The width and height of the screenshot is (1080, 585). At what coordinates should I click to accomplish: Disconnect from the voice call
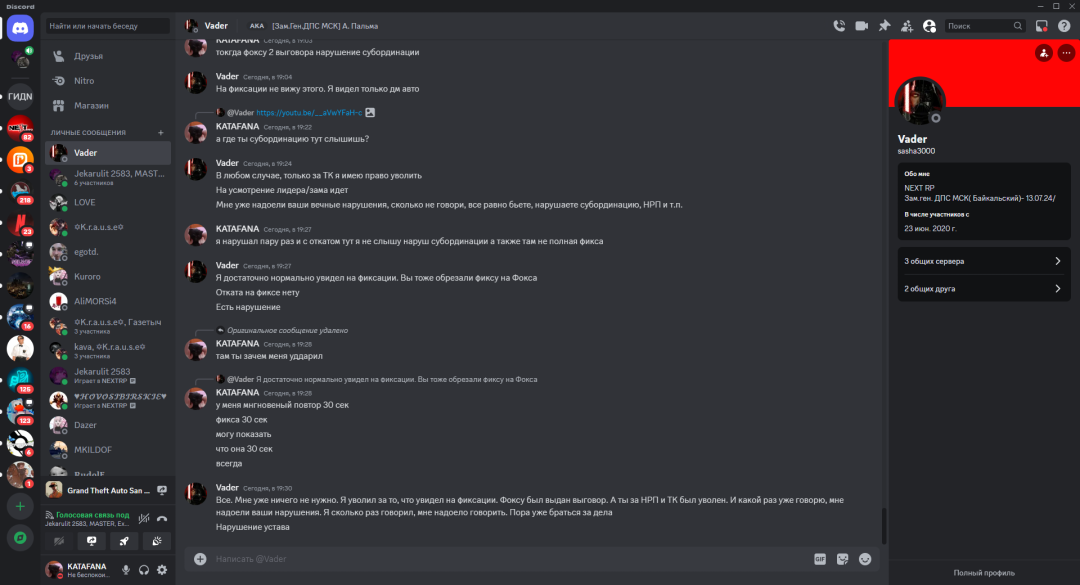[x=162, y=518]
